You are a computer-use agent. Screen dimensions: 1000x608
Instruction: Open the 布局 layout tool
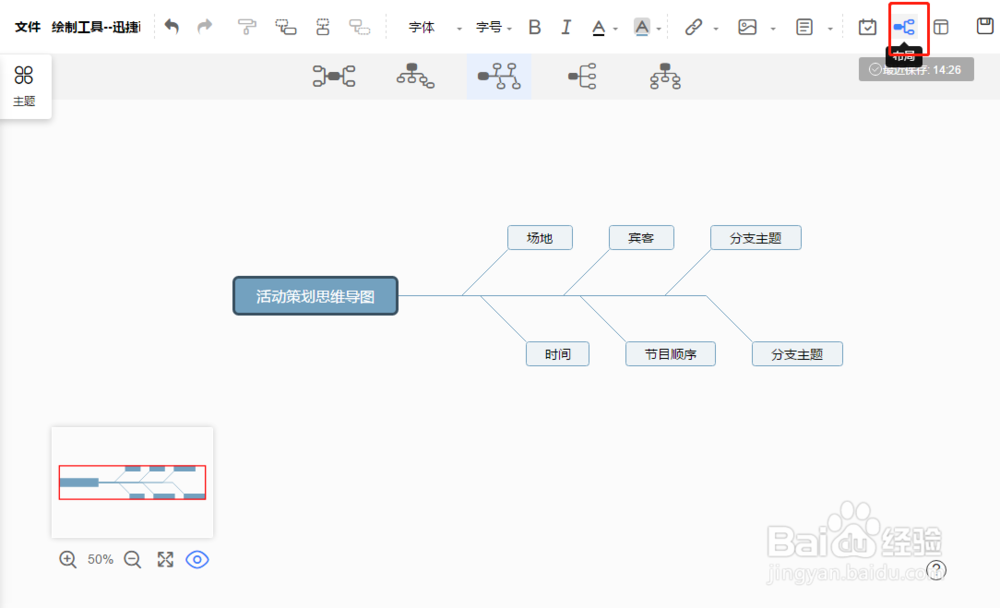click(x=905, y=28)
